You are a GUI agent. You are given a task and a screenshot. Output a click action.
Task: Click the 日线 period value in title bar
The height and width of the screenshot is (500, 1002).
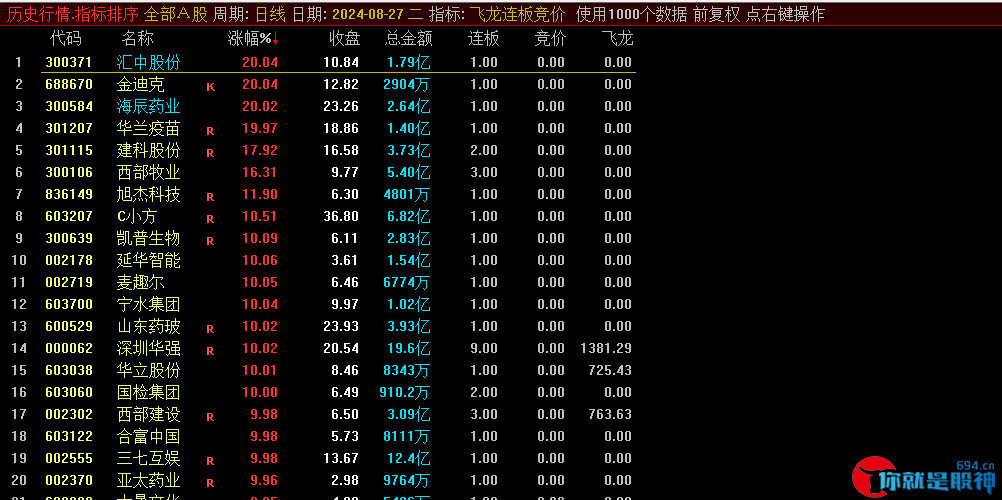point(271,14)
